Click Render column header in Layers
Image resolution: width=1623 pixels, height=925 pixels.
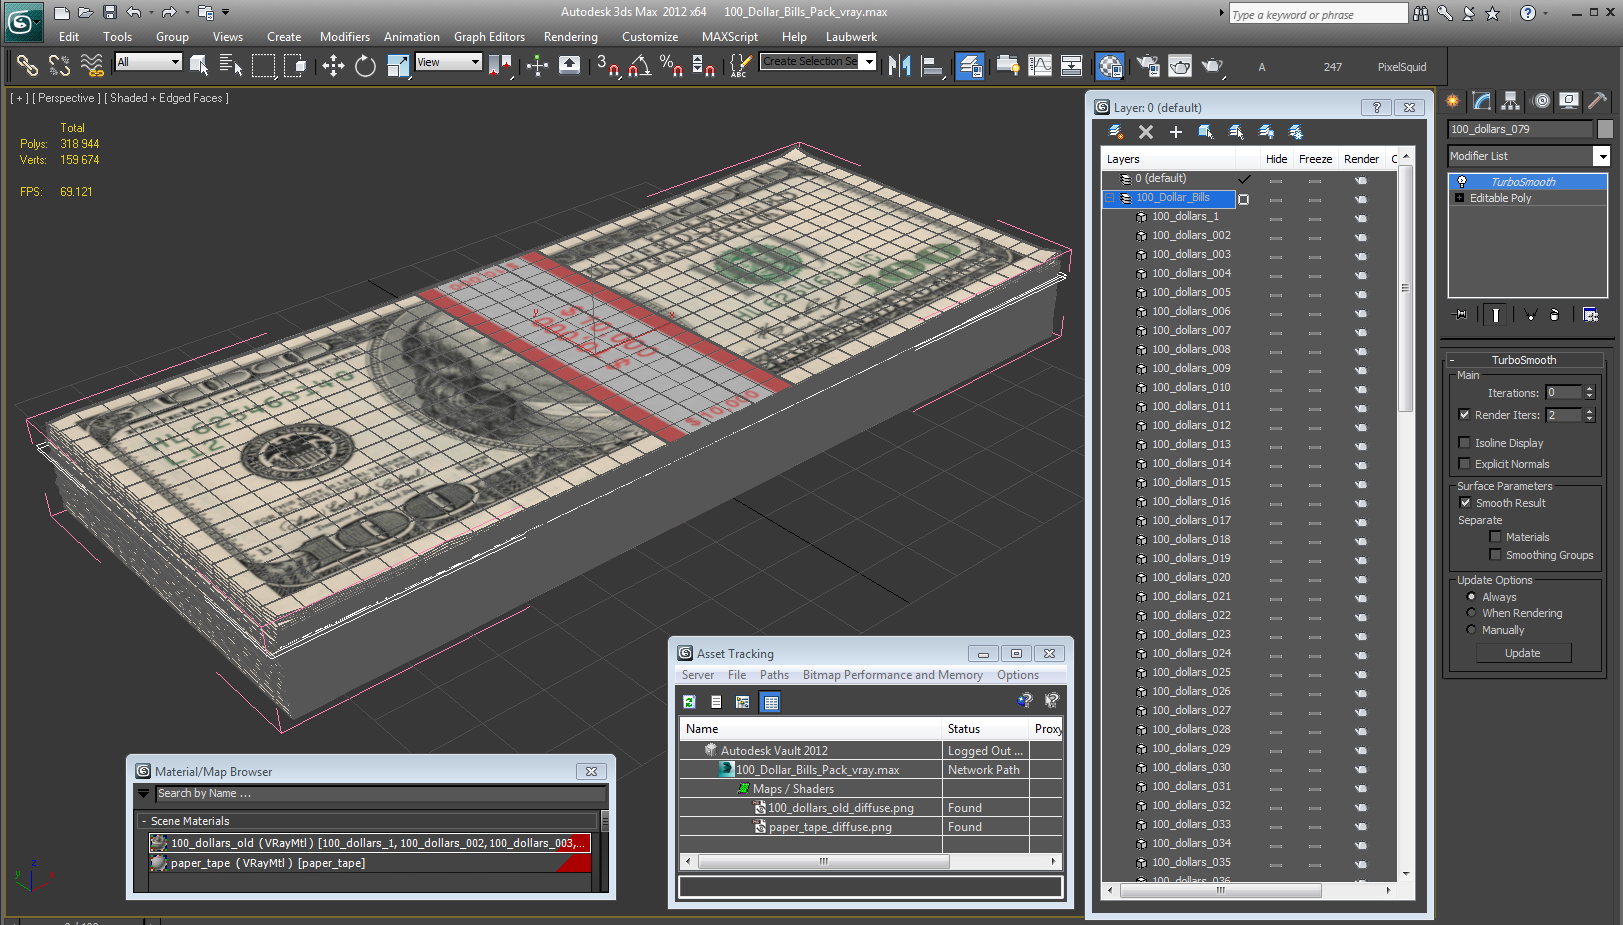pos(1361,159)
